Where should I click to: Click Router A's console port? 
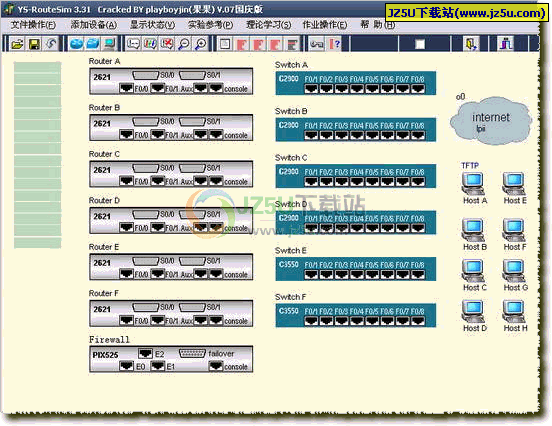tap(216, 88)
